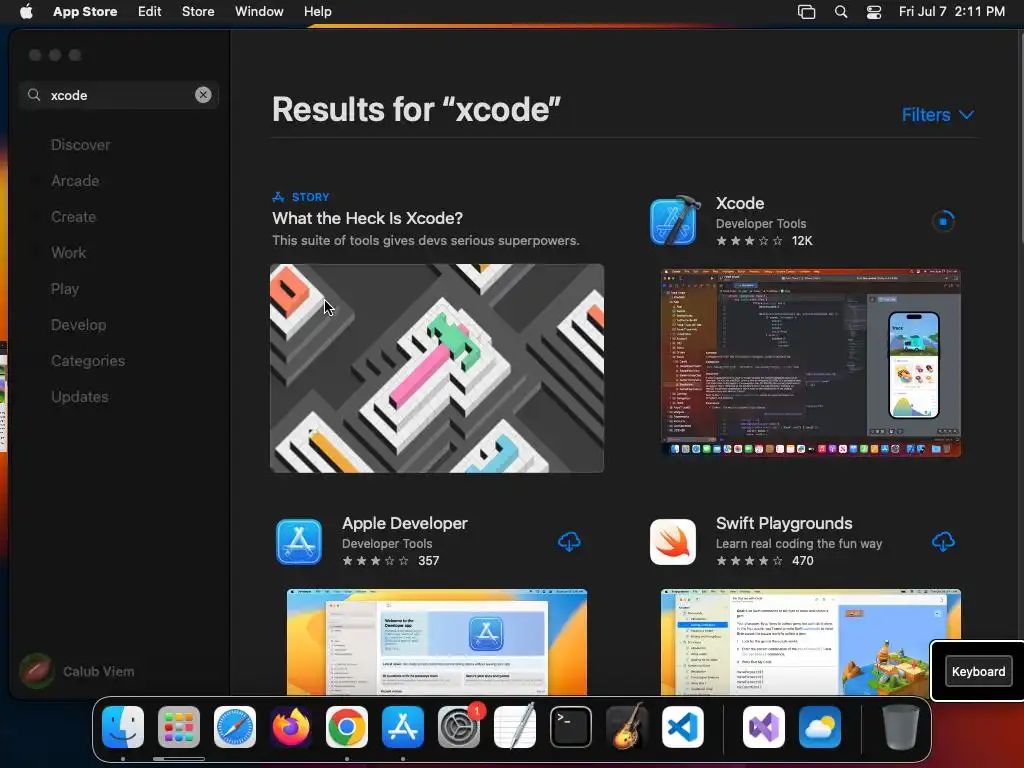Viewport: 1024px width, 768px height.
Task: Open the App Store menu in menu bar
Action: click(x=85, y=12)
